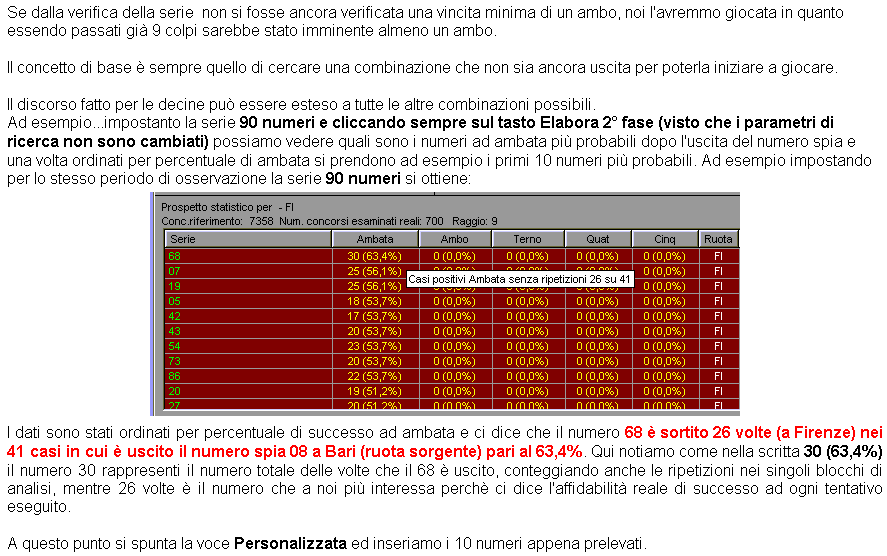
Task: Click tooltip 'Casi positivi Ambata senza ripetizioni'
Action: 520,279
